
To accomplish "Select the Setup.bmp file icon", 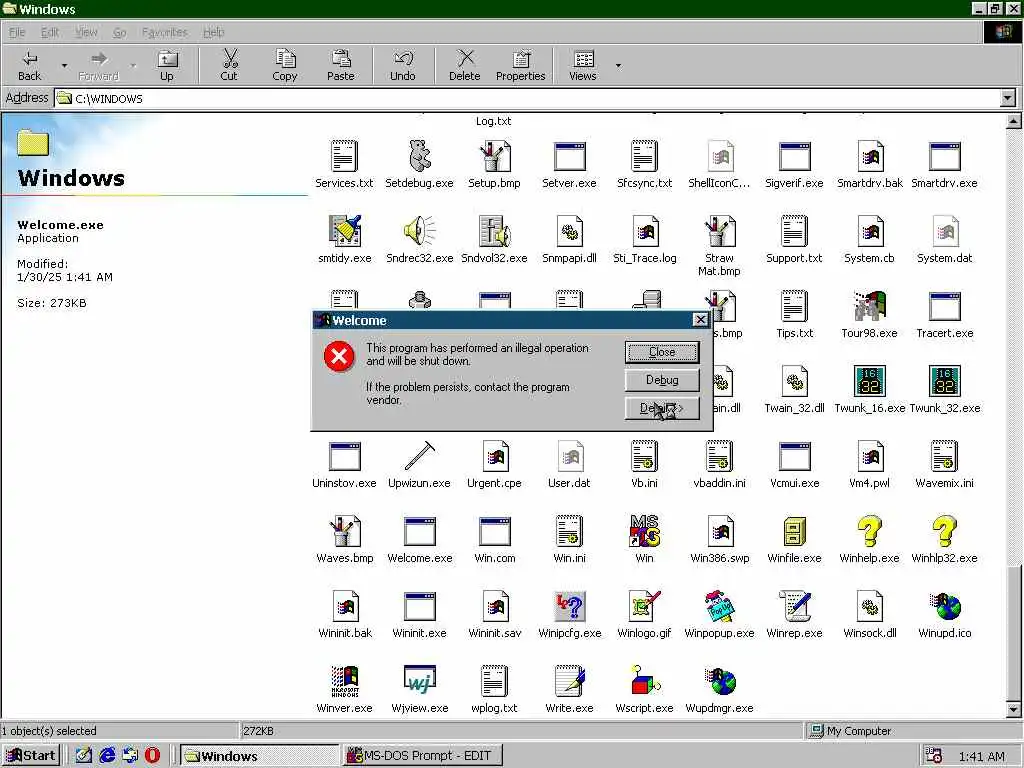I will coord(494,156).
